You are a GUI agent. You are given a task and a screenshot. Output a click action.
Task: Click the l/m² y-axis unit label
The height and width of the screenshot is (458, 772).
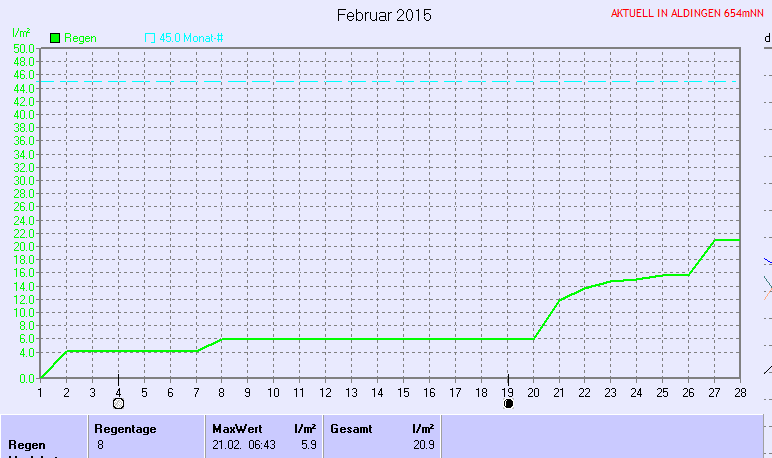pos(19,33)
